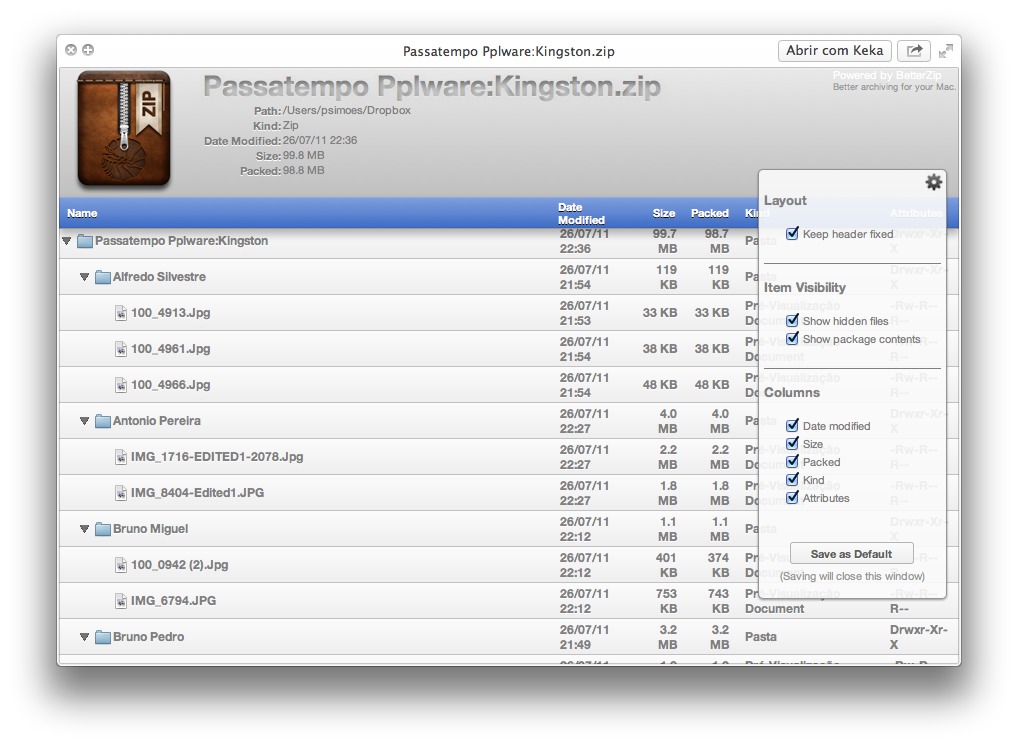Sort by the Size column header
This screenshot has height=745, width=1018.
pos(664,214)
